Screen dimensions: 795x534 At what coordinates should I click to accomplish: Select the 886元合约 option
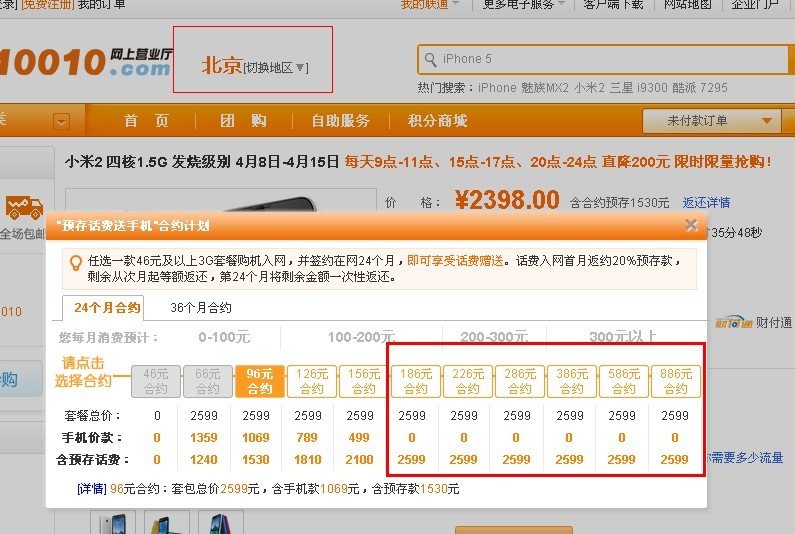[x=676, y=381]
